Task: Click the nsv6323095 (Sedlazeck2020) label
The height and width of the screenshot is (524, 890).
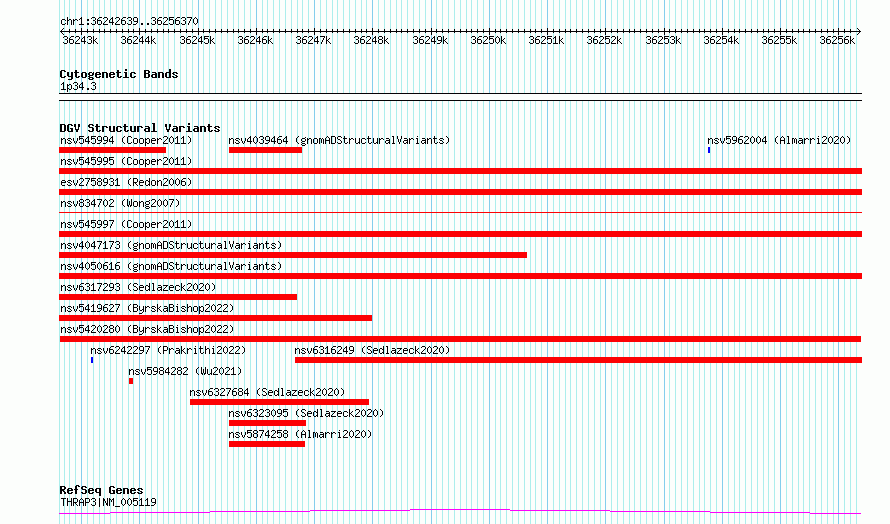Action: (x=306, y=413)
